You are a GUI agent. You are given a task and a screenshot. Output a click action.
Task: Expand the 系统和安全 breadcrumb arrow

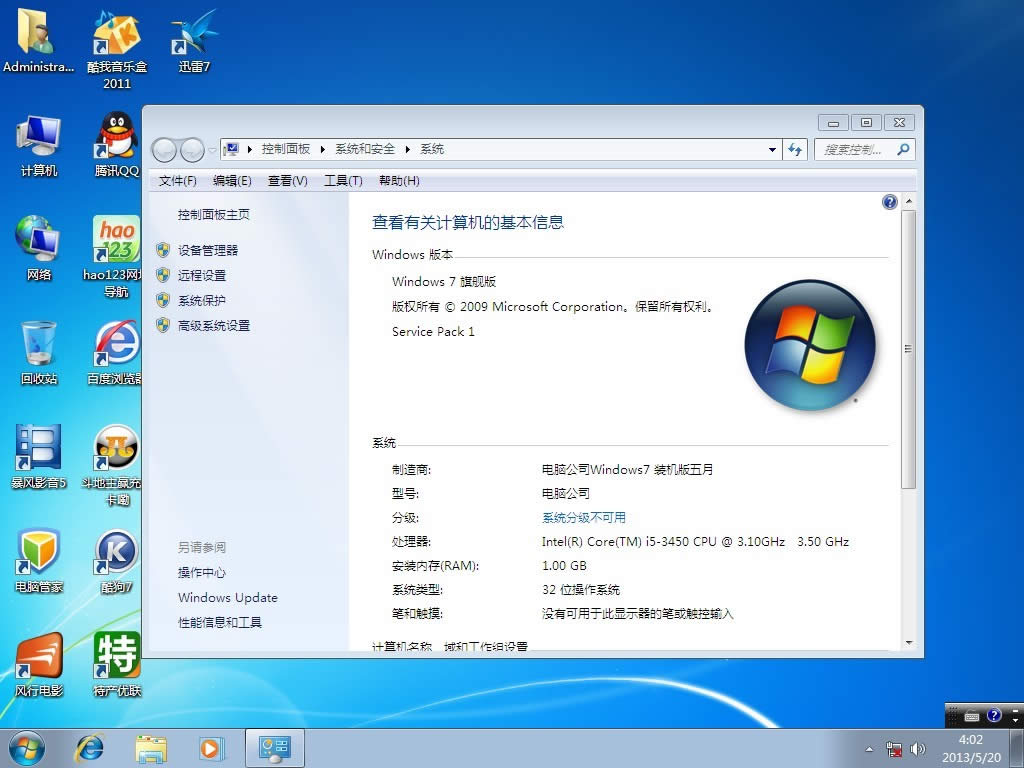(x=406, y=148)
